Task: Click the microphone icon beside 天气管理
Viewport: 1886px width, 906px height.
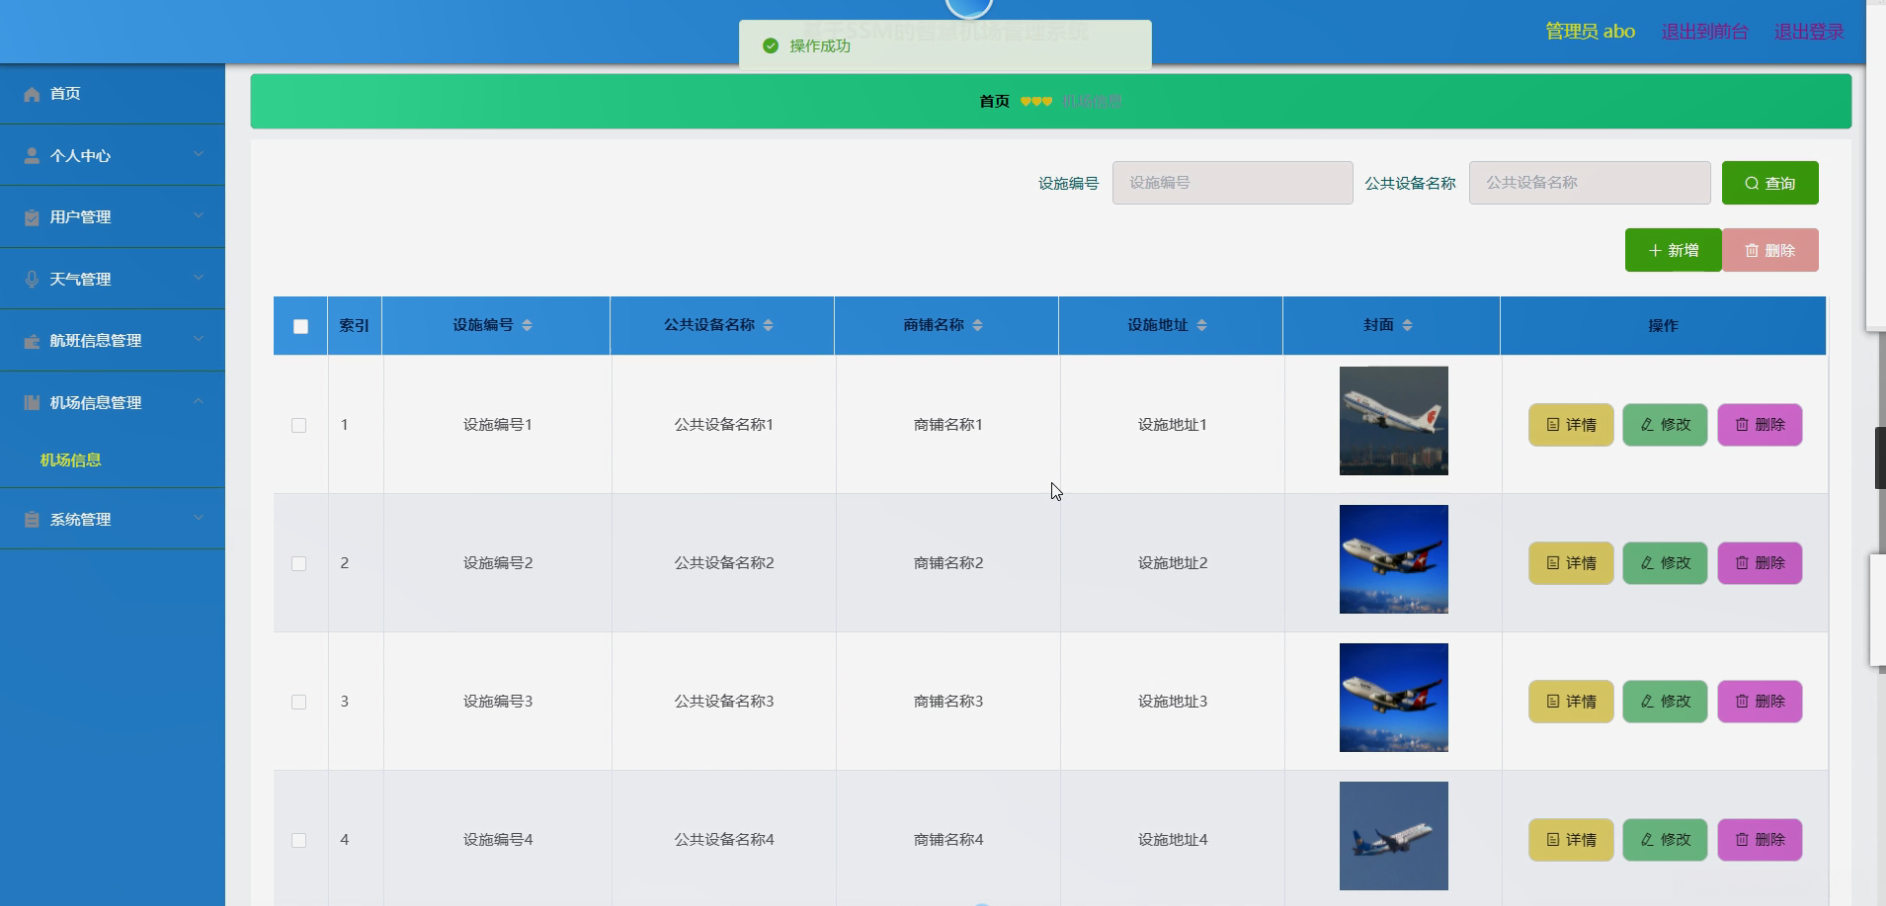Action: [x=32, y=279]
